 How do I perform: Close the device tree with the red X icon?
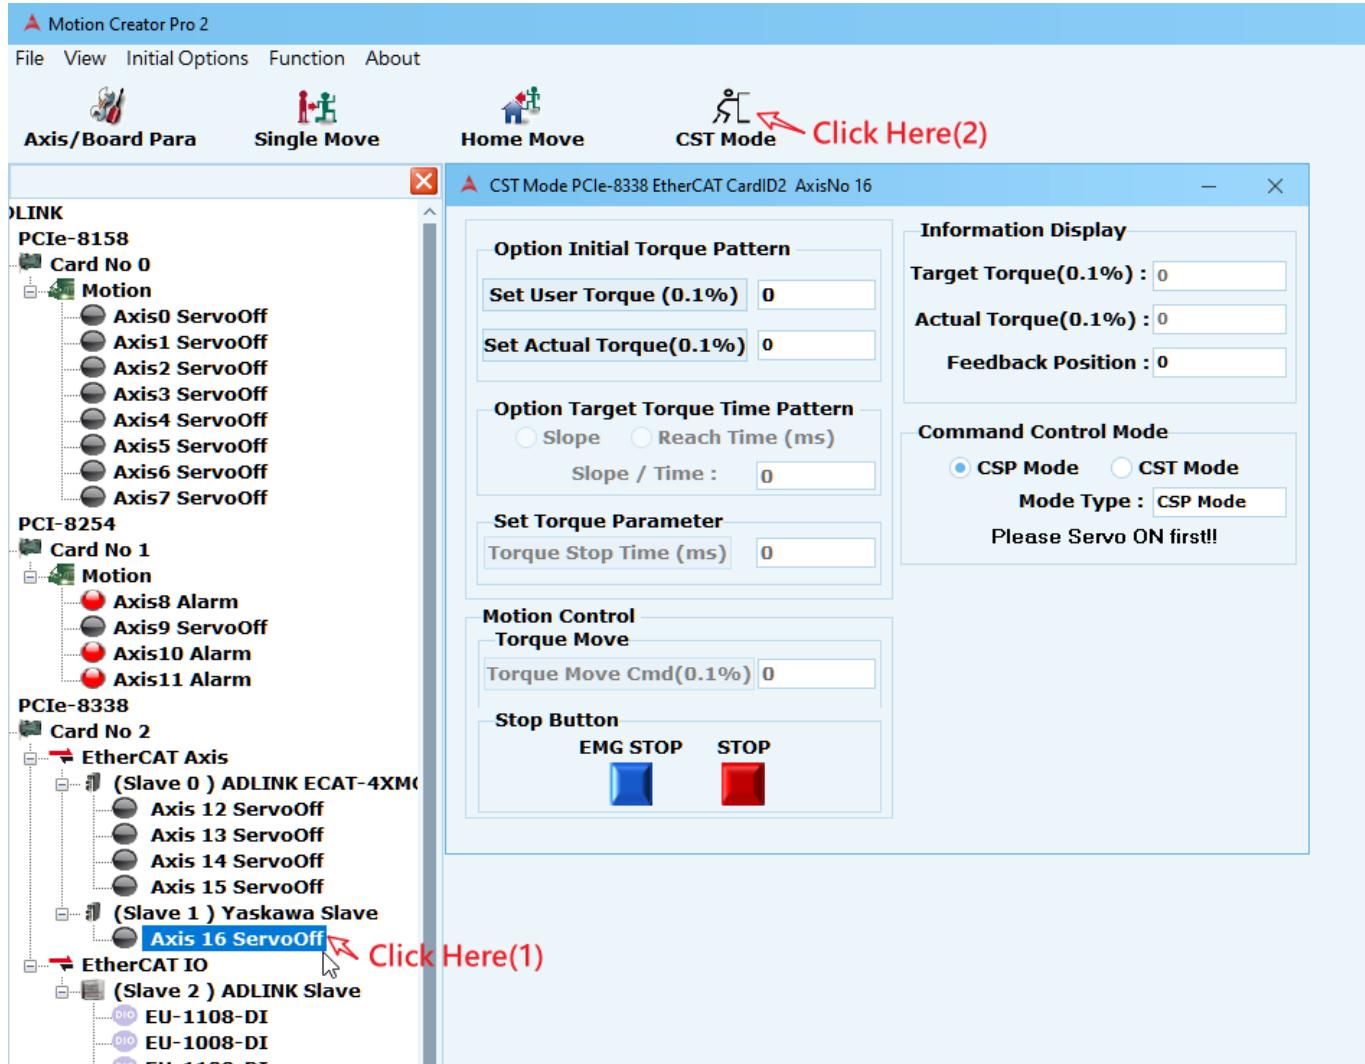tap(424, 181)
